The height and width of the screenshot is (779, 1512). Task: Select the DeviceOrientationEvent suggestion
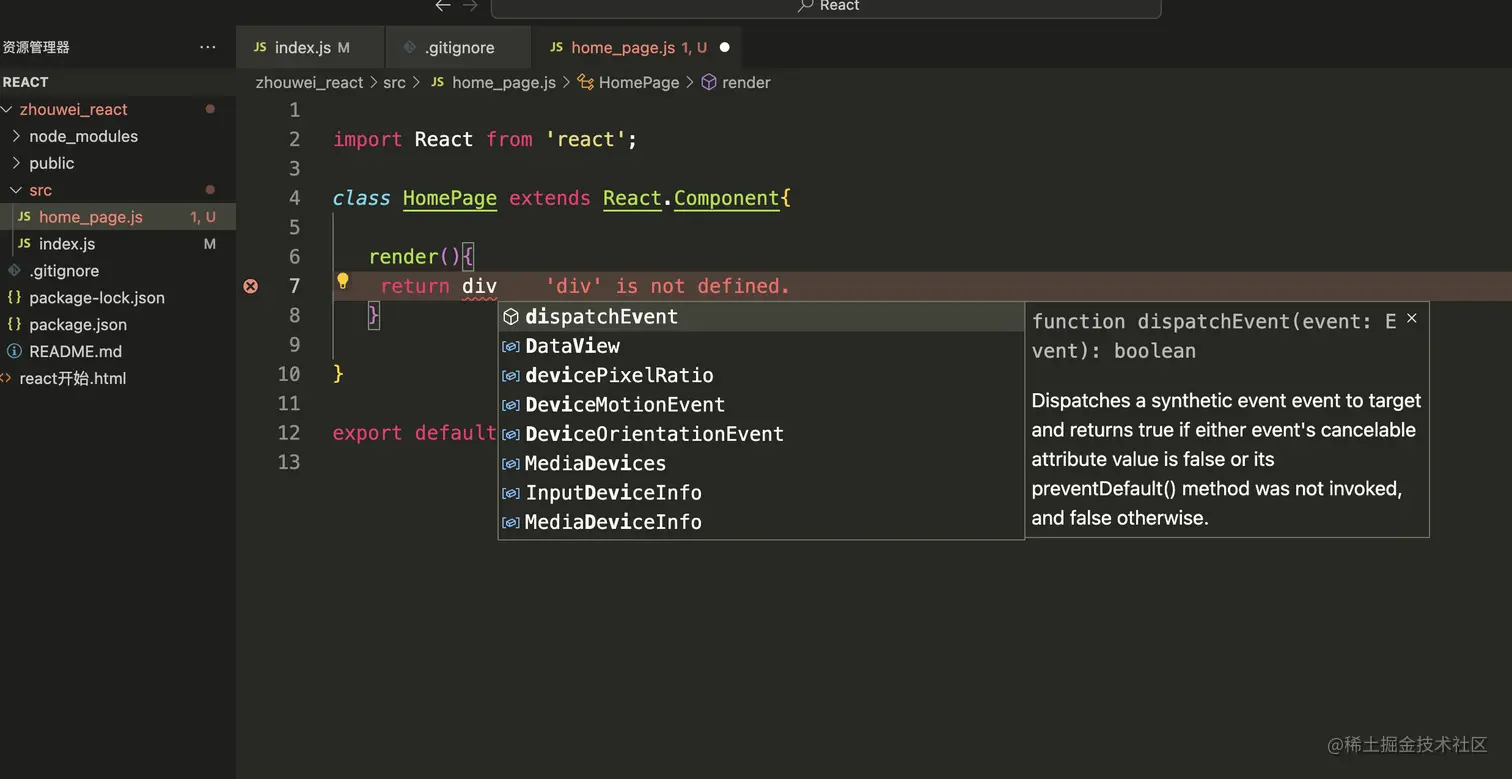(x=761, y=434)
